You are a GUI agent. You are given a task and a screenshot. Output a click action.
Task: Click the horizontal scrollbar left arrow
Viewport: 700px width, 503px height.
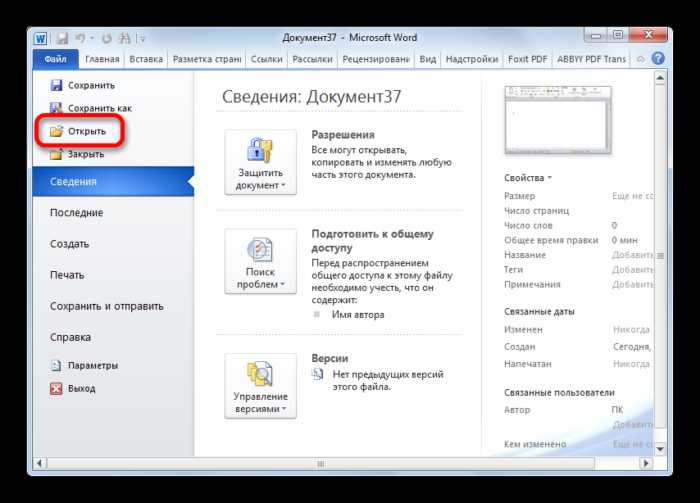39,463
